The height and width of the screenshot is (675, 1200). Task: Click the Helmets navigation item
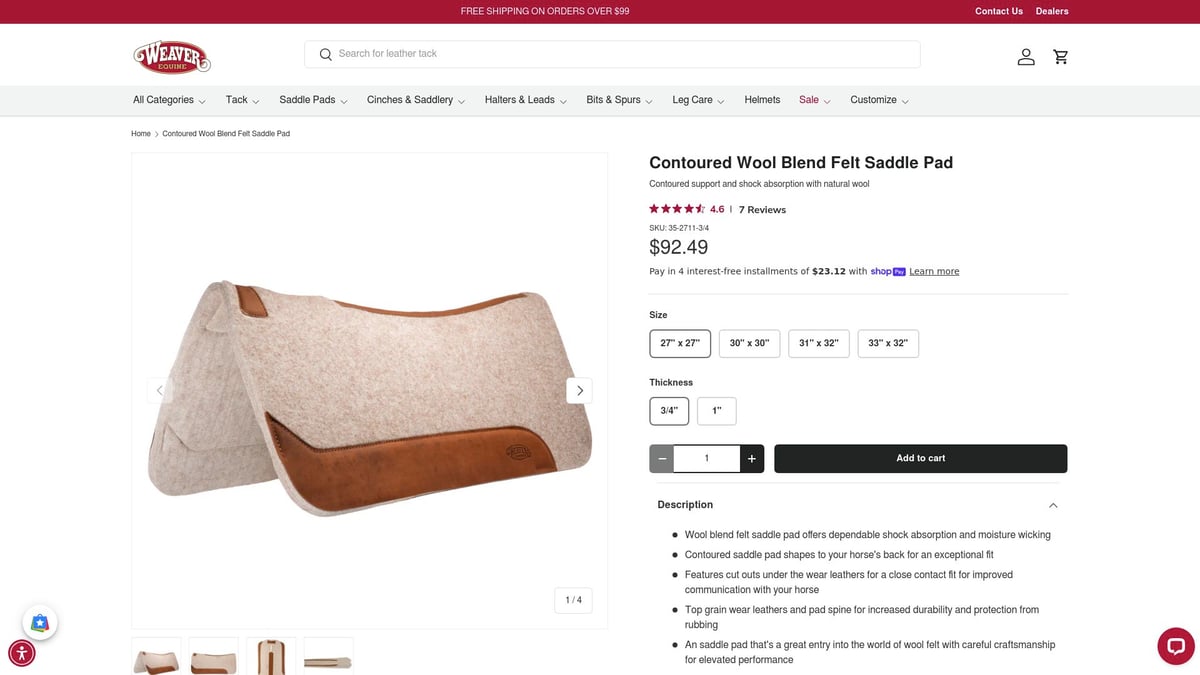tap(762, 100)
